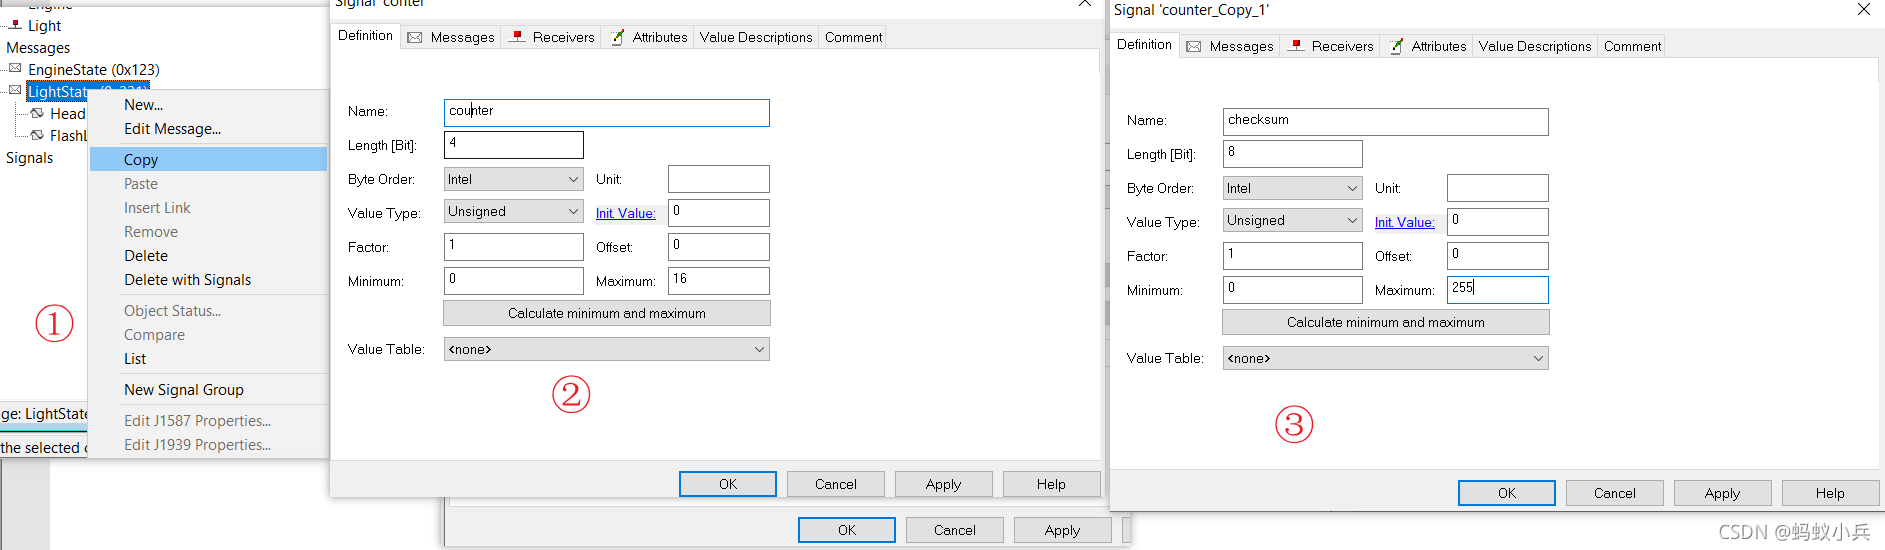1885x550 pixels.
Task: Click Calculate minimum and maximum in counter dialog
Action: click(607, 313)
